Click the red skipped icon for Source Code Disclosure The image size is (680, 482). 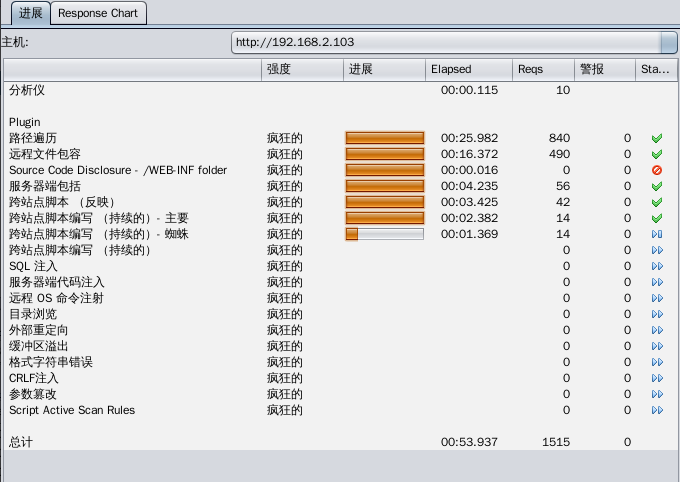point(657,170)
